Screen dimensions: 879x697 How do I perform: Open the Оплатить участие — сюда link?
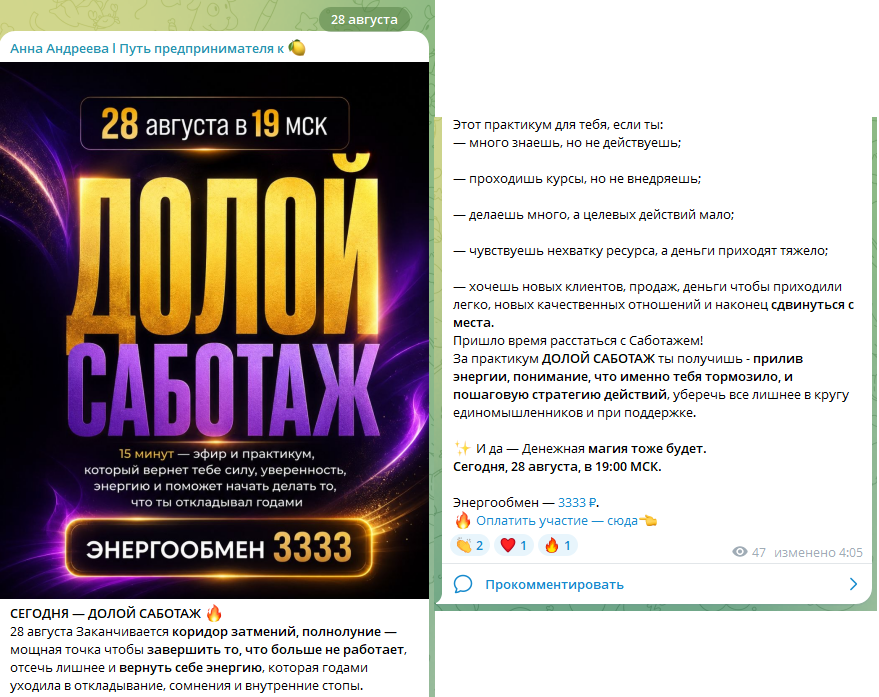(x=557, y=520)
